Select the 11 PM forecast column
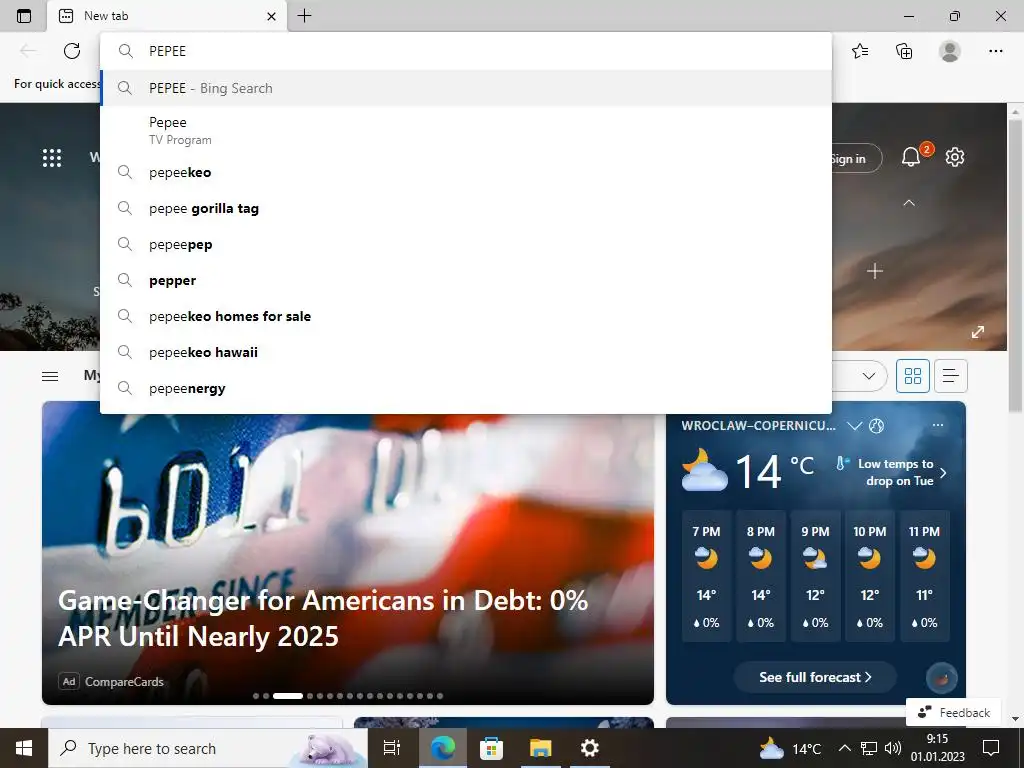 (x=924, y=576)
